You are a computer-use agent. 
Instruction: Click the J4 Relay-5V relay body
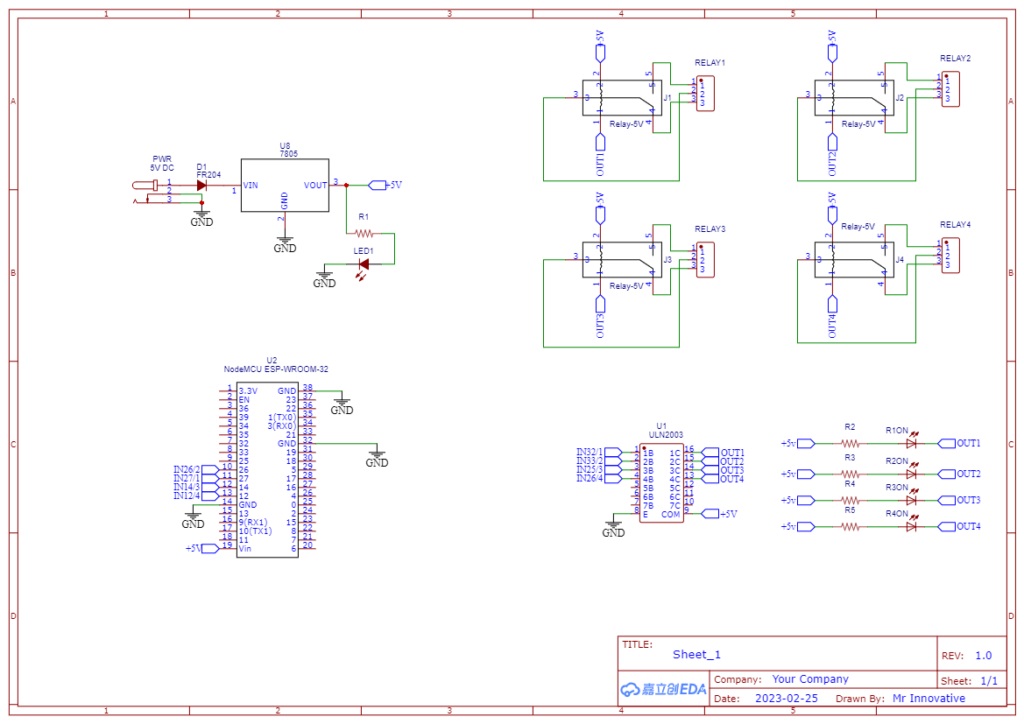(854, 260)
